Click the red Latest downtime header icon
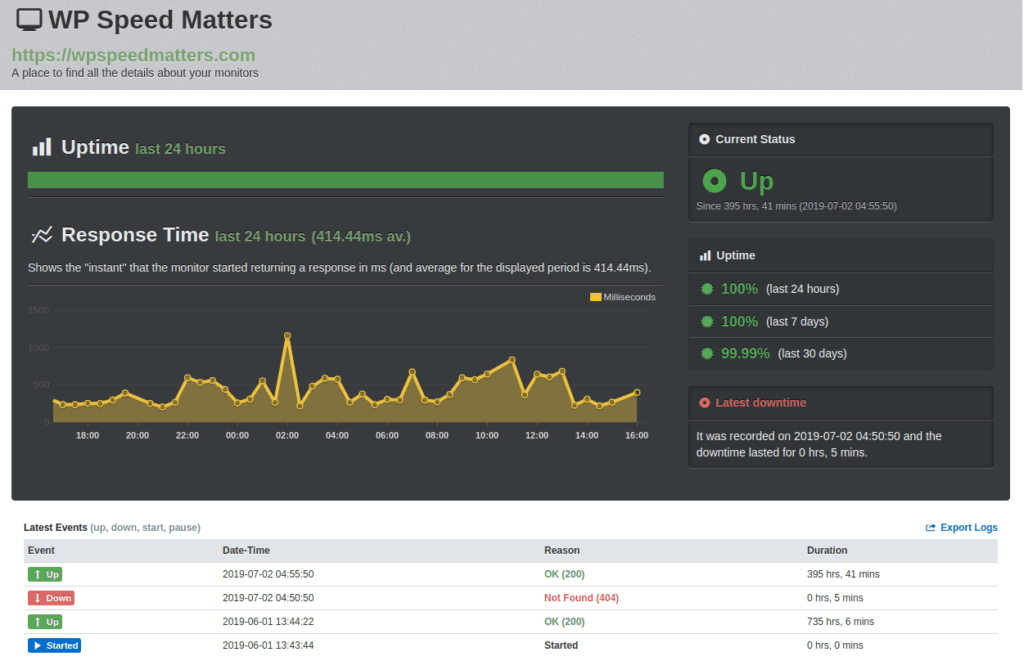Image resolution: width=1024 pixels, height=661 pixels. pos(704,403)
